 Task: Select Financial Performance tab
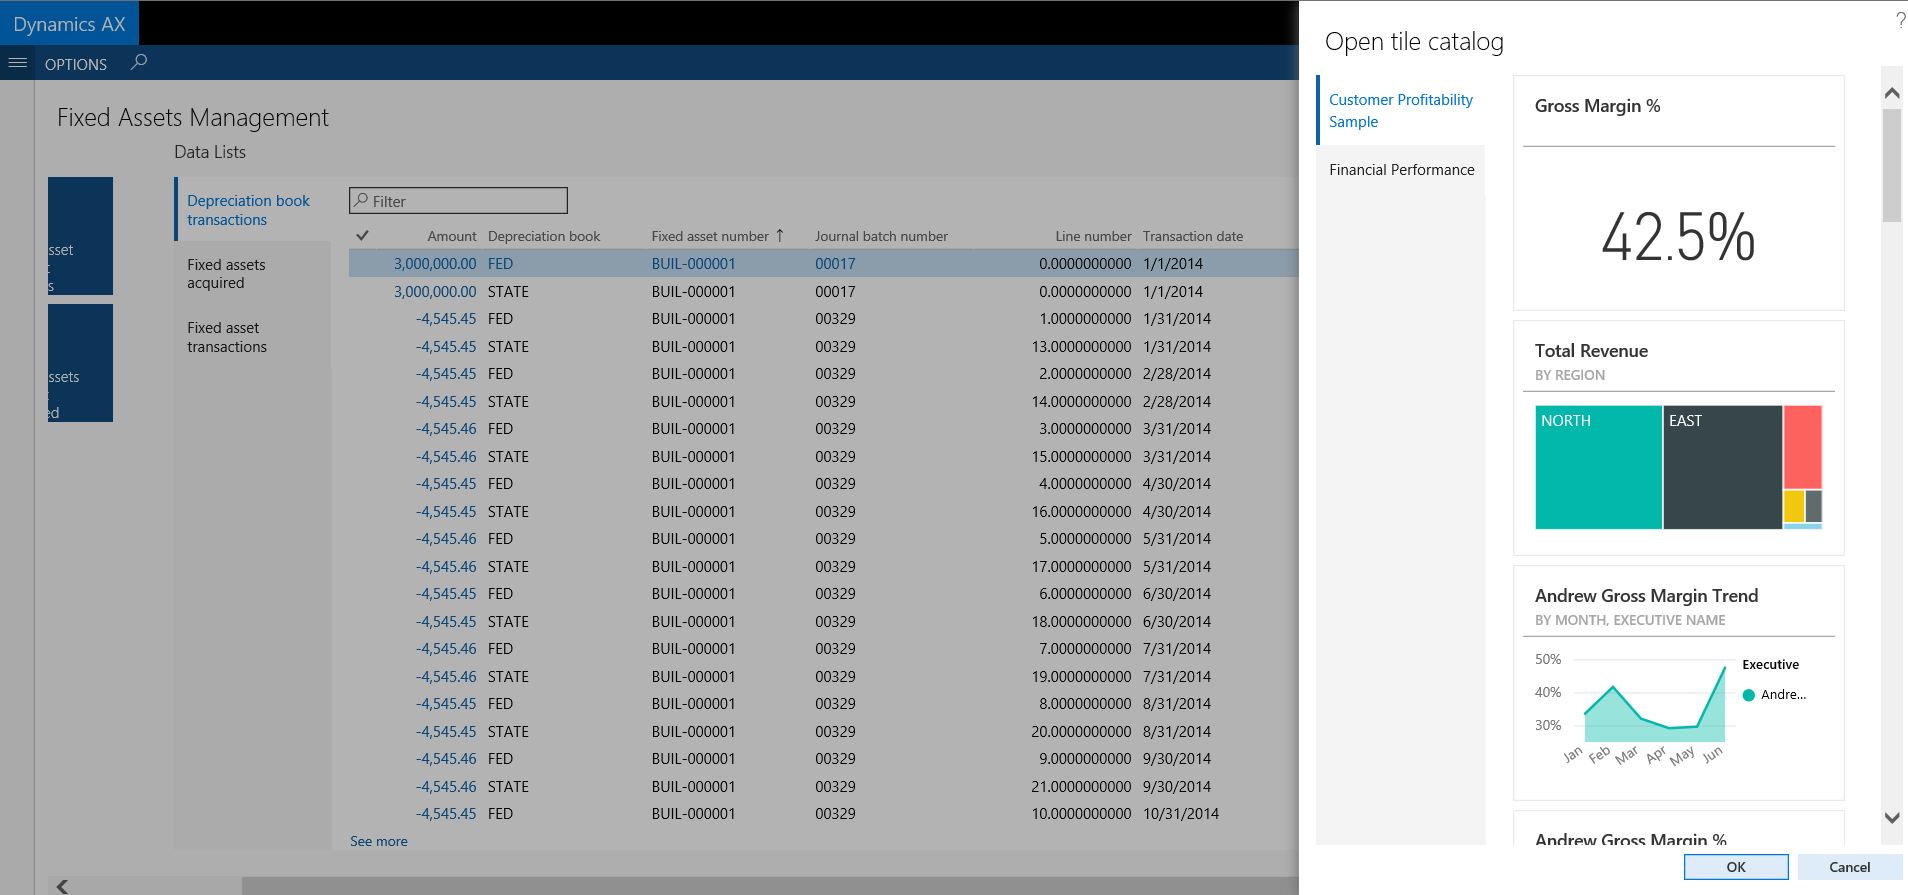point(1401,170)
